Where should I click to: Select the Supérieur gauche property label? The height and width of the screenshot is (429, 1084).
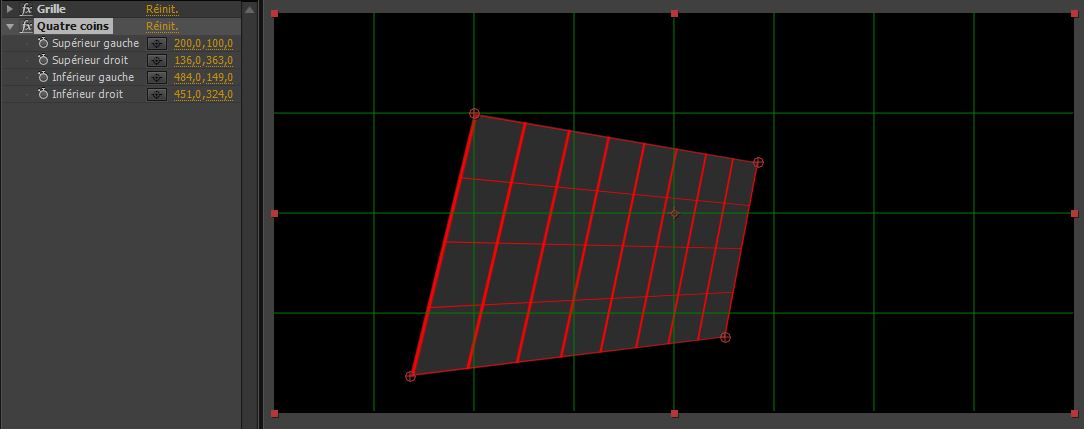click(95, 43)
